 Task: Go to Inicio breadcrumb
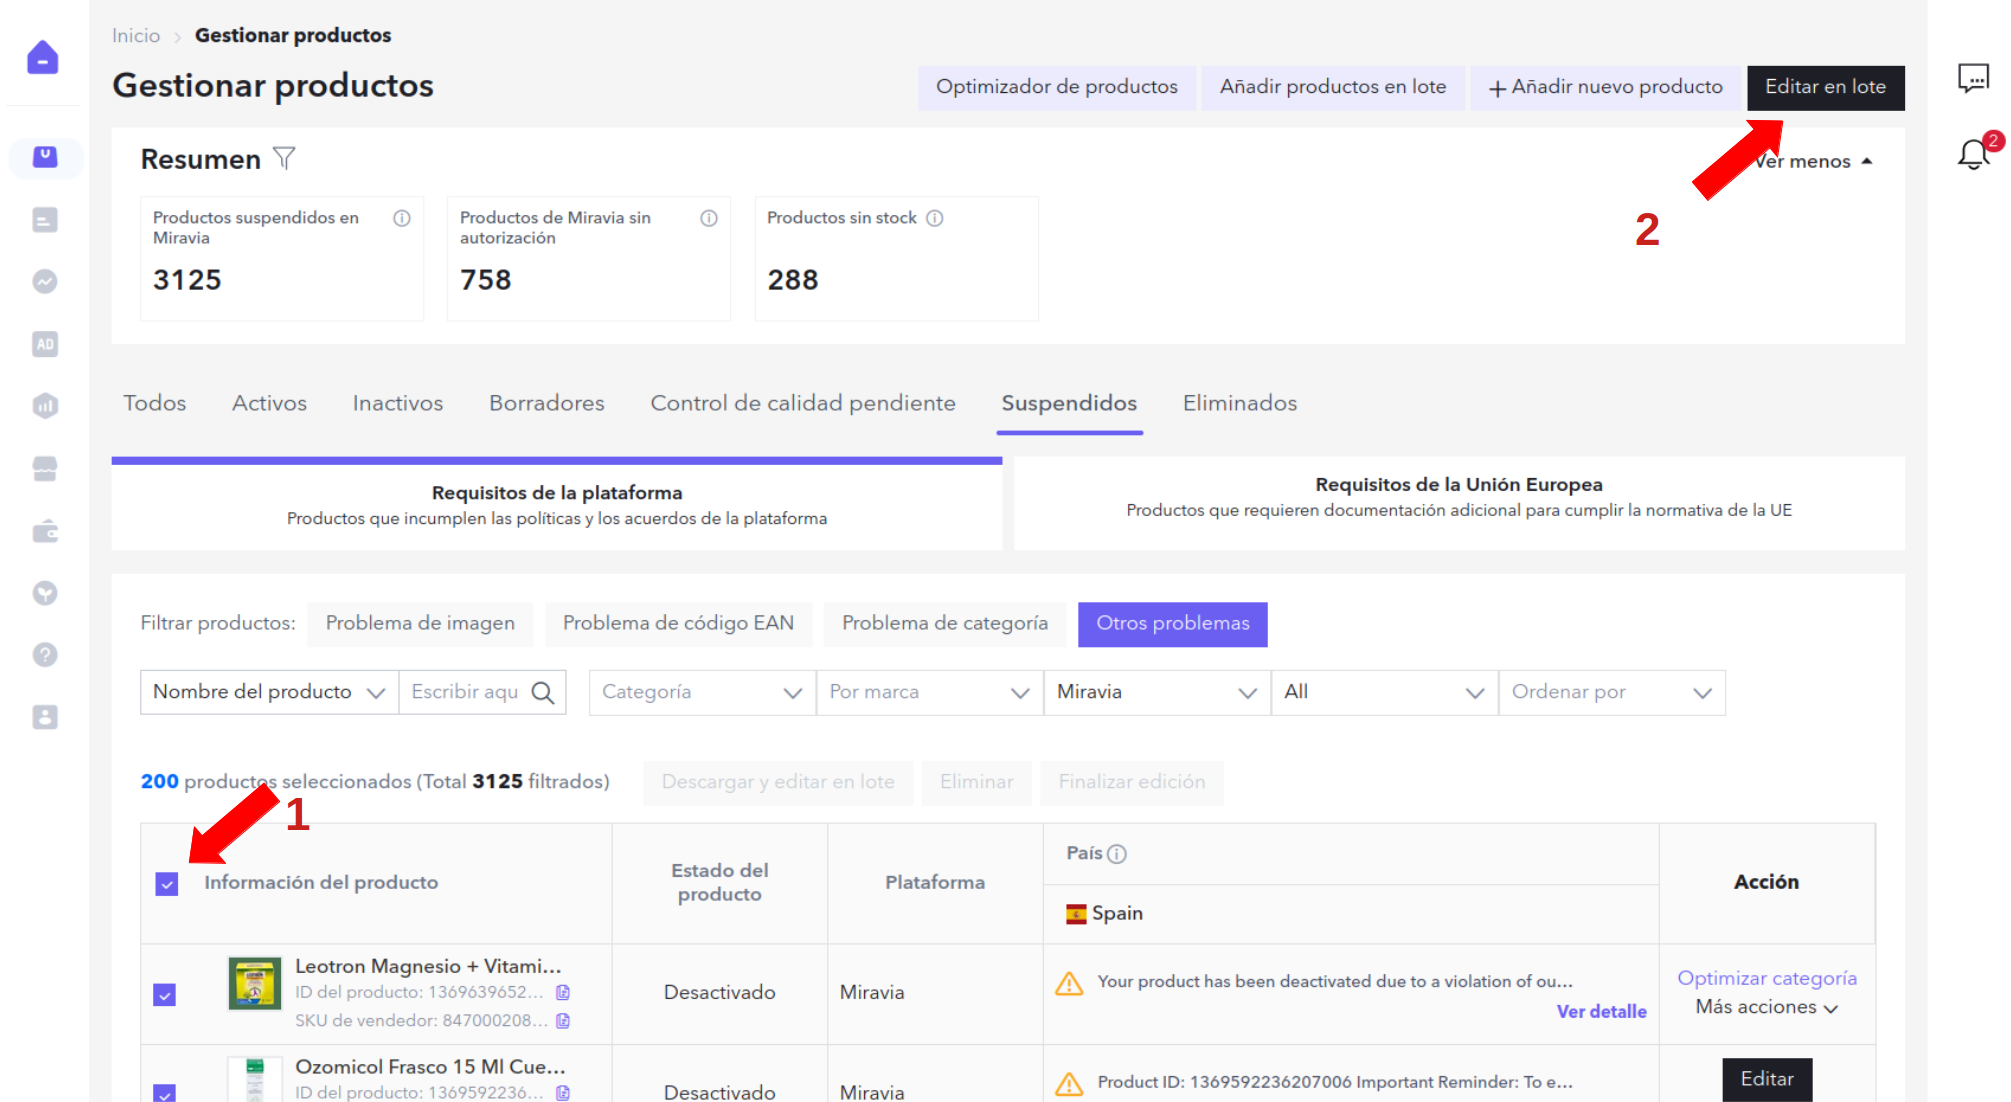point(136,36)
